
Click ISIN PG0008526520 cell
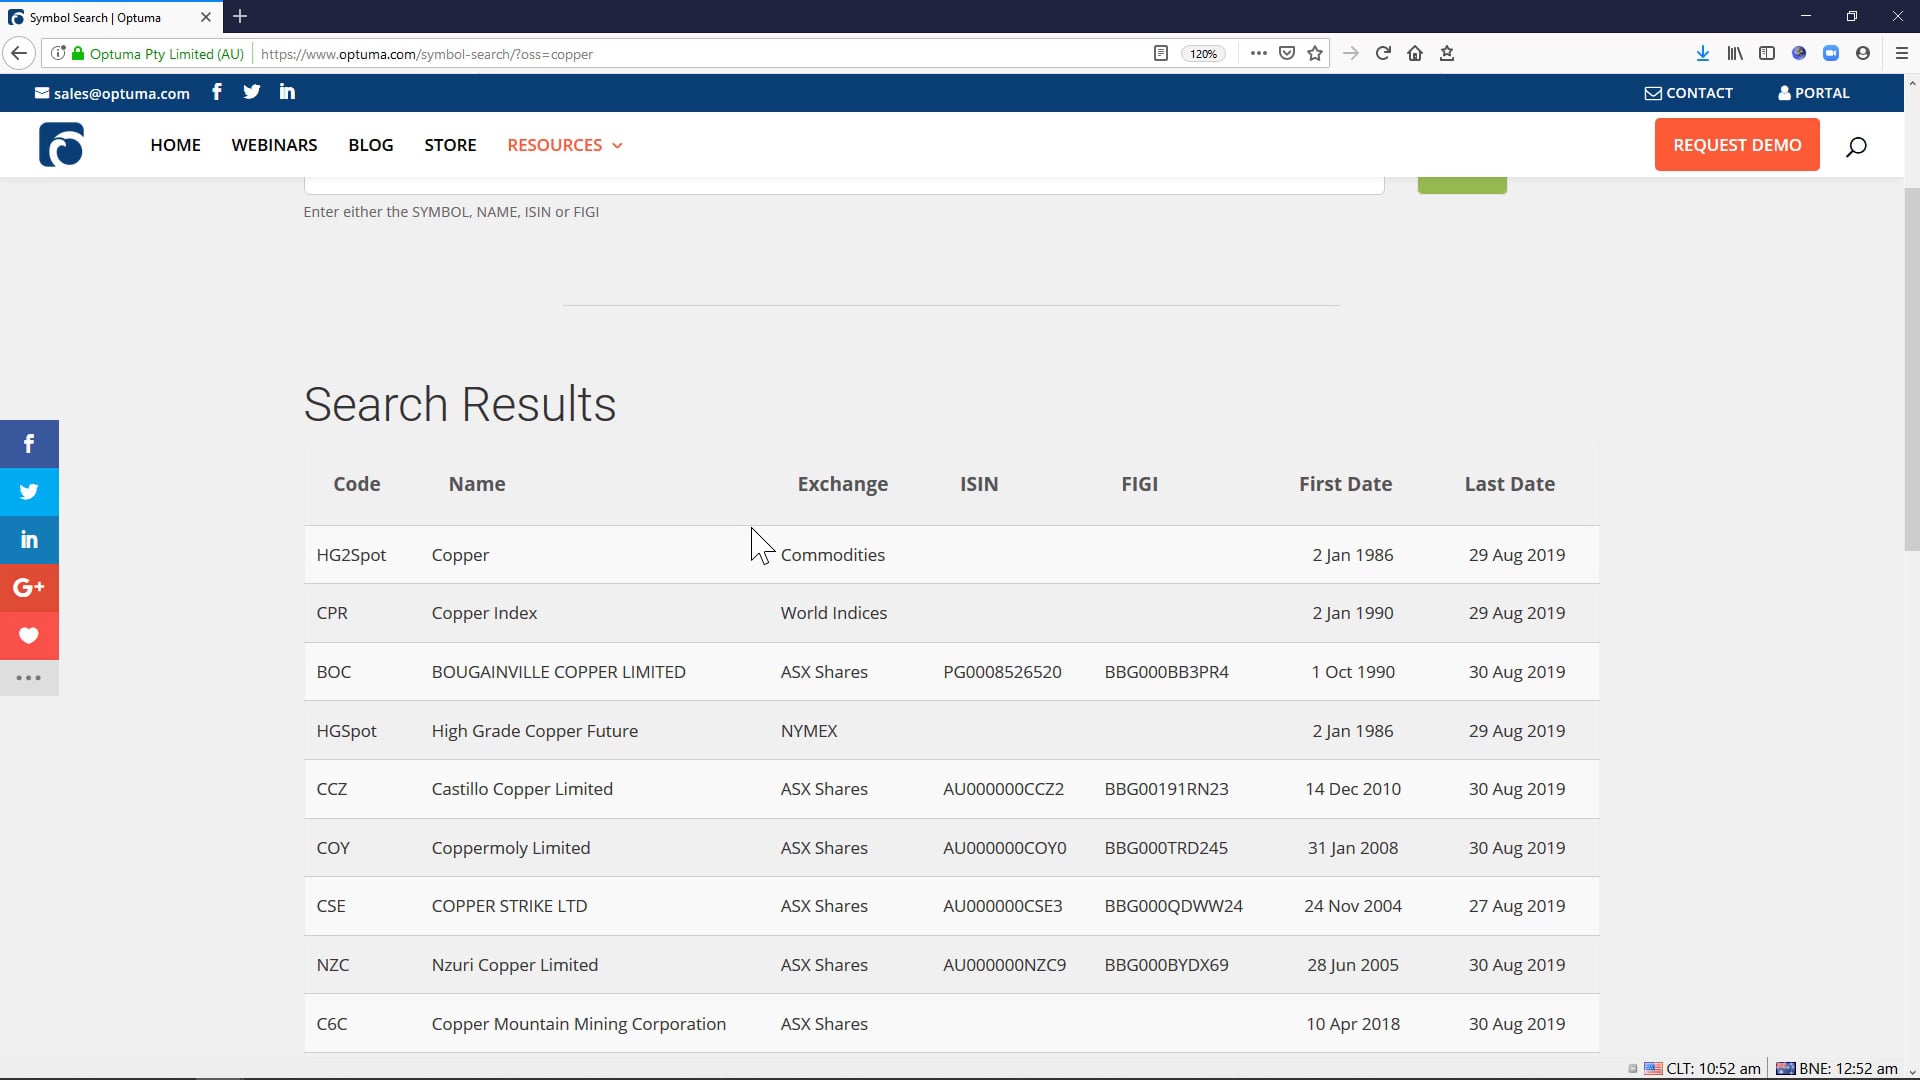tap(1002, 672)
